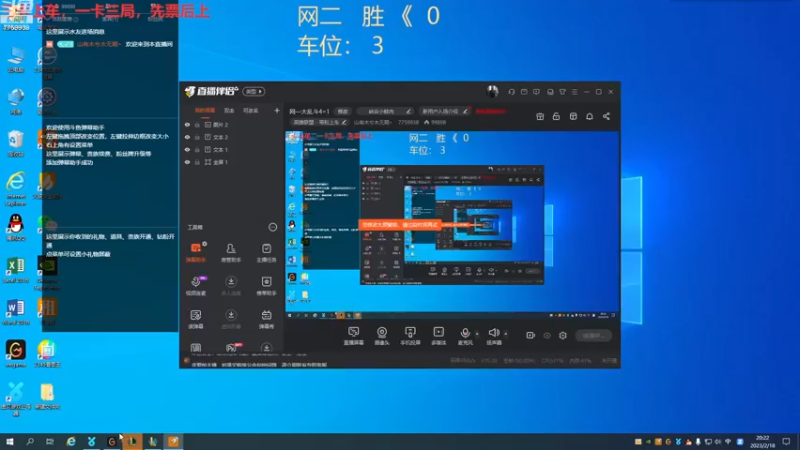Click the gift box icon in header
This screenshot has width=800, height=450.
[540, 116]
